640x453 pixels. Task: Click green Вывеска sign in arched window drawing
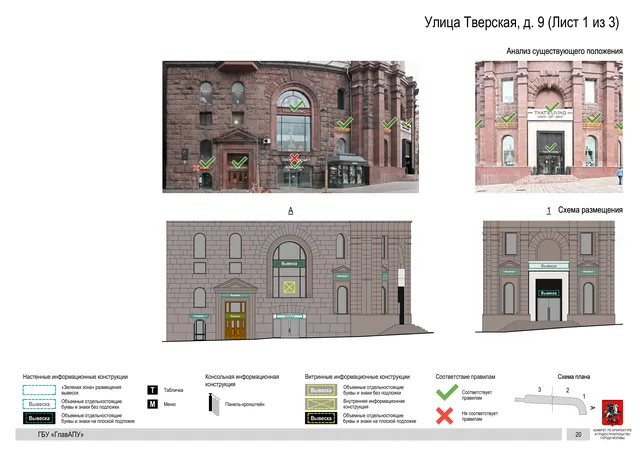point(289,264)
